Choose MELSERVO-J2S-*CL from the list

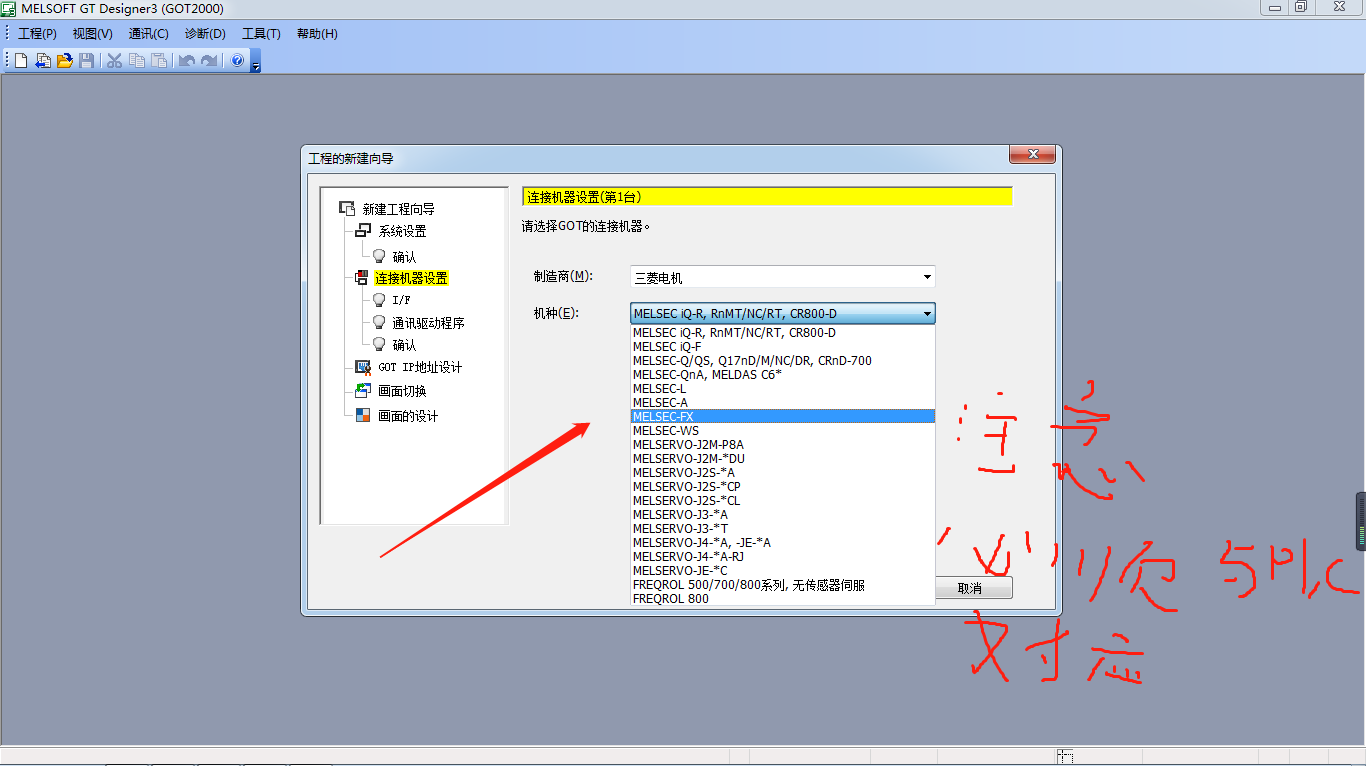783,501
